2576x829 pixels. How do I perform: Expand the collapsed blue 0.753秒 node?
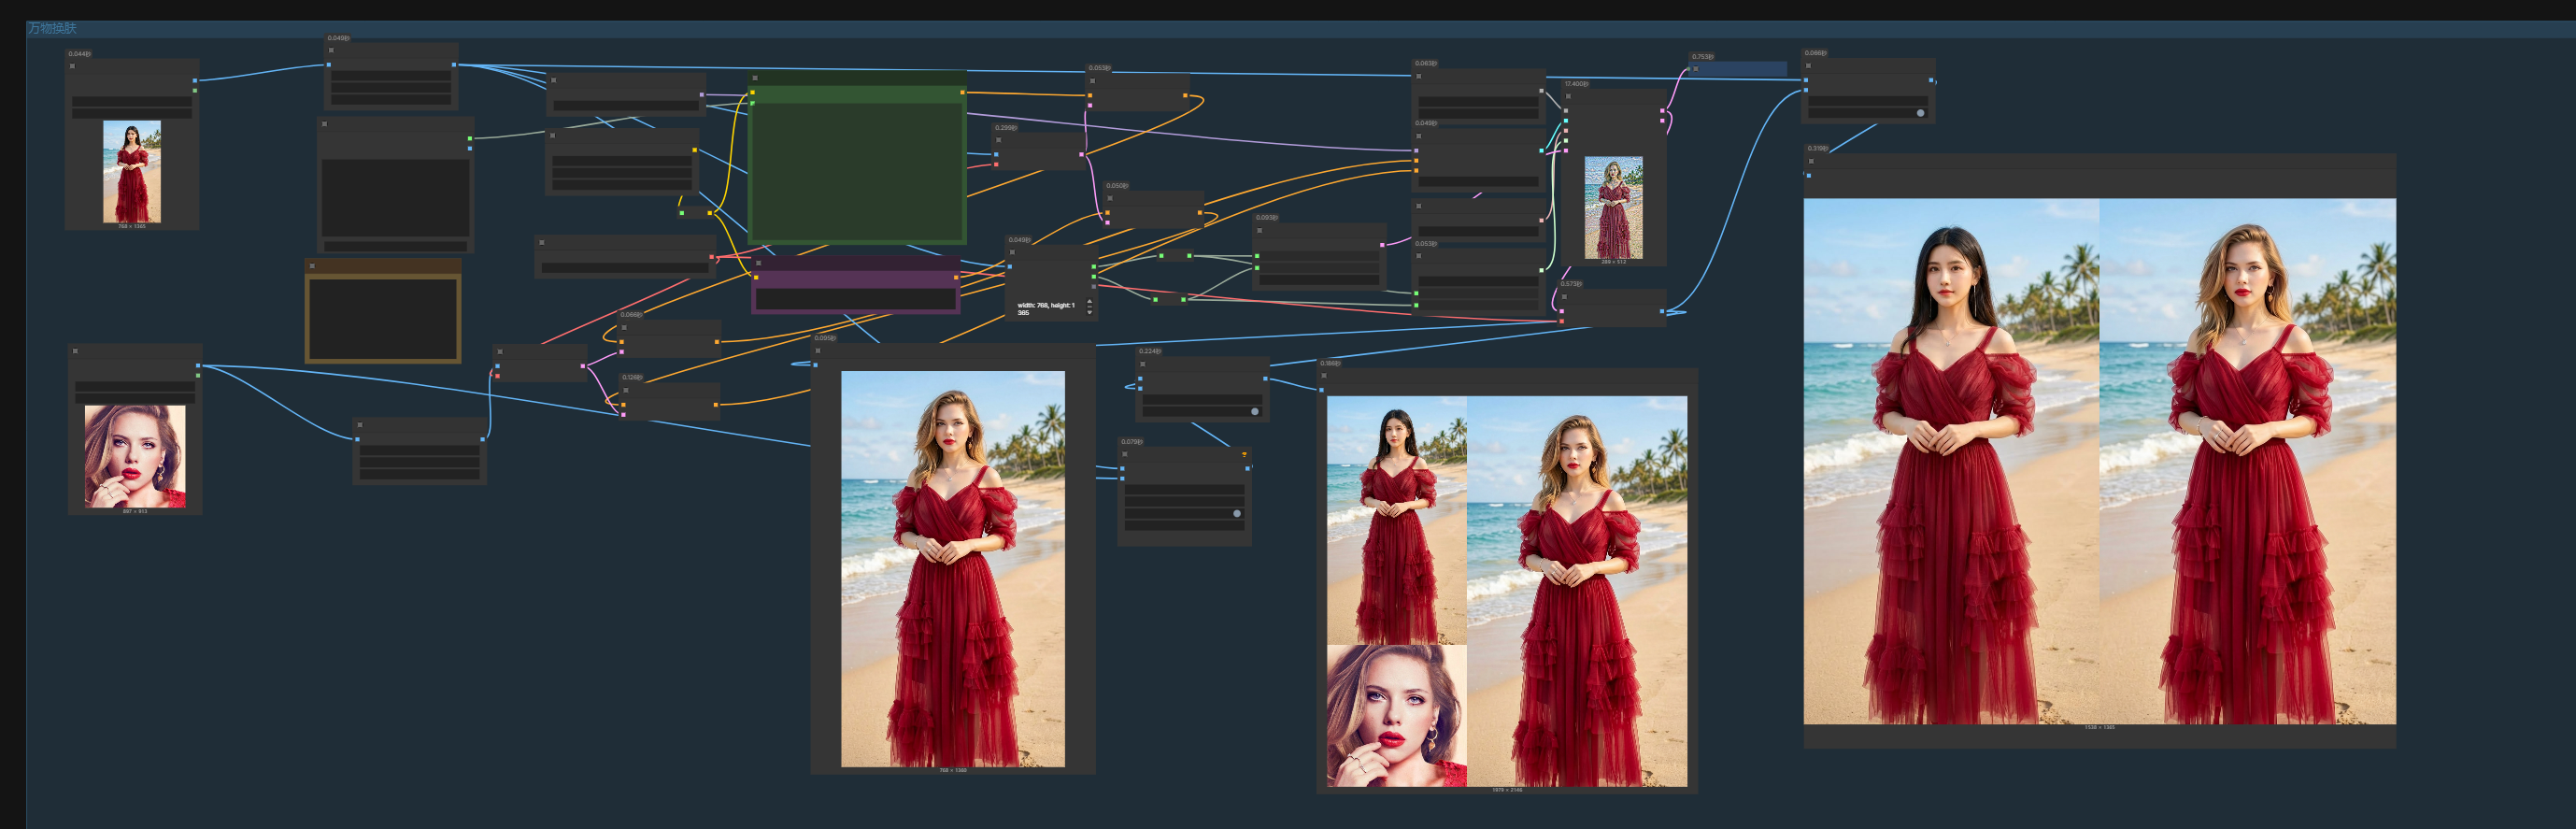(1696, 69)
